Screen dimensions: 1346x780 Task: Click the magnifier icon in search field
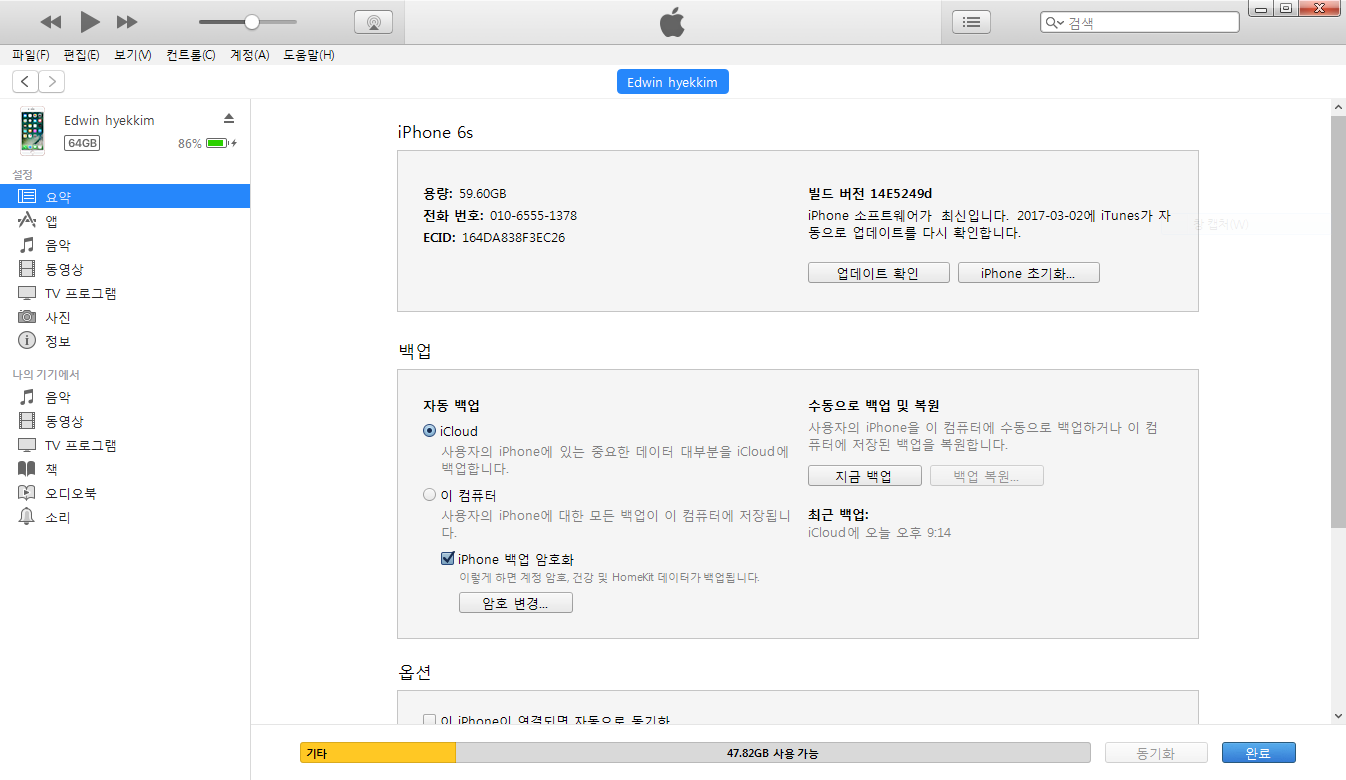coord(1054,22)
